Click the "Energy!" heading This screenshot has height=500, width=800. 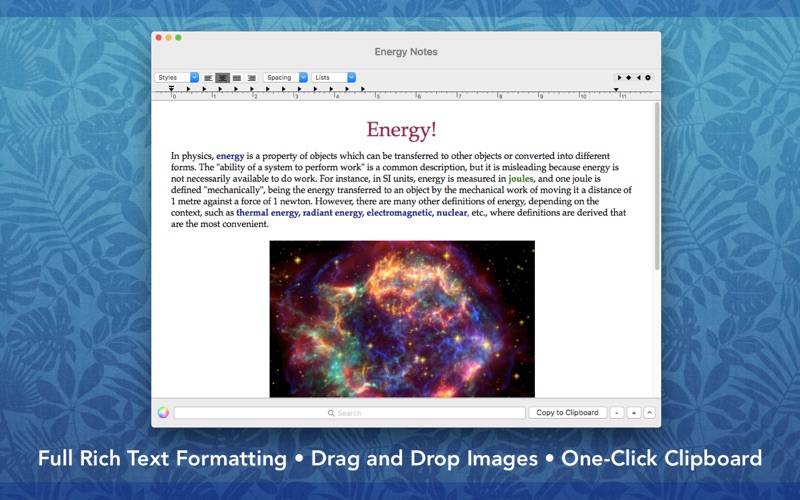coord(402,130)
